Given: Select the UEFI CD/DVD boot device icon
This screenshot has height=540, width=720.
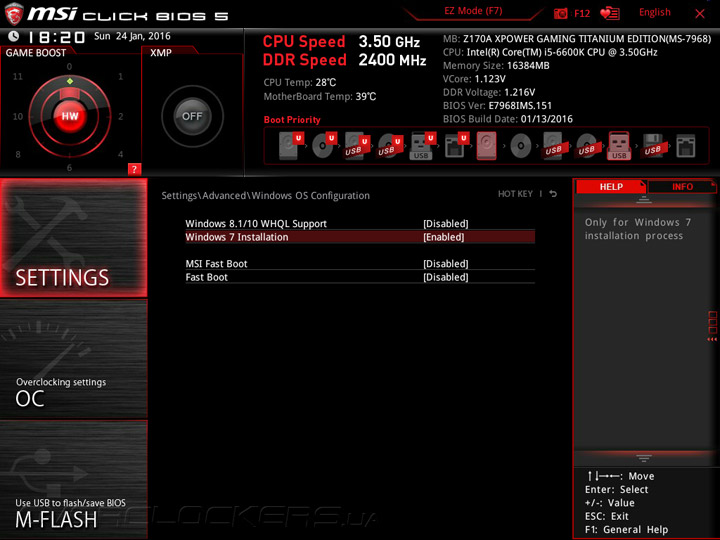Looking at the screenshot, I should click(324, 146).
